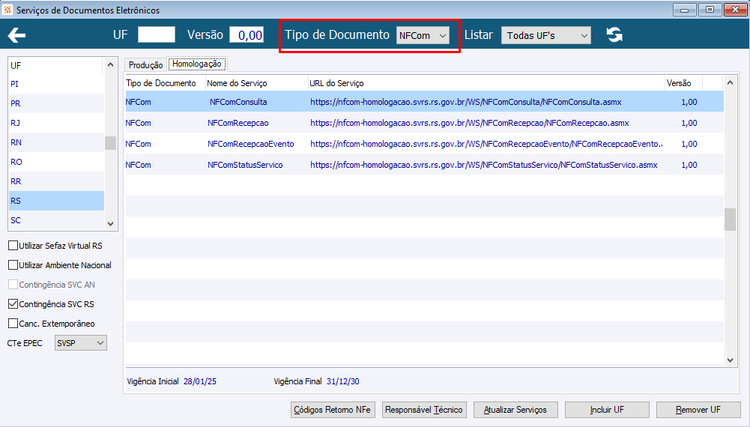Select PI in the UF list
This screenshot has height=427, width=750.
pos(56,84)
